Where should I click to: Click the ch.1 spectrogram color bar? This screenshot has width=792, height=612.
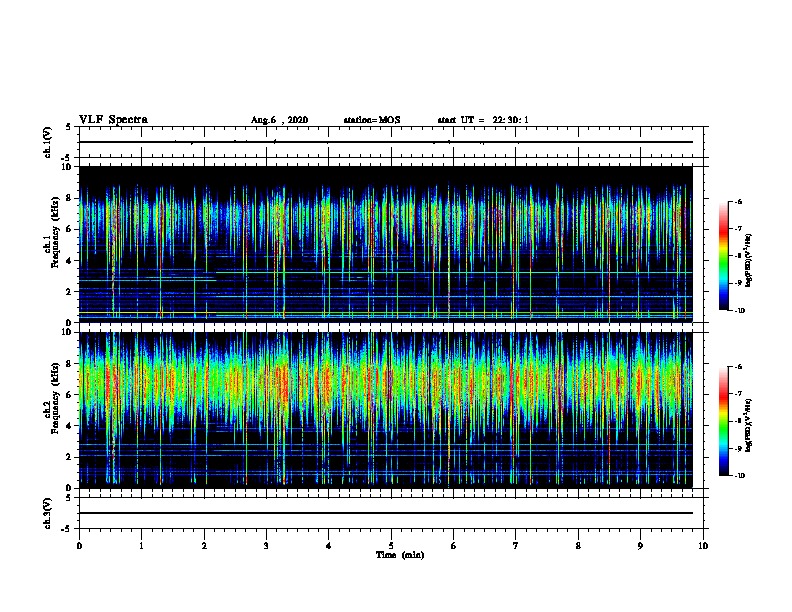(x=724, y=256)
